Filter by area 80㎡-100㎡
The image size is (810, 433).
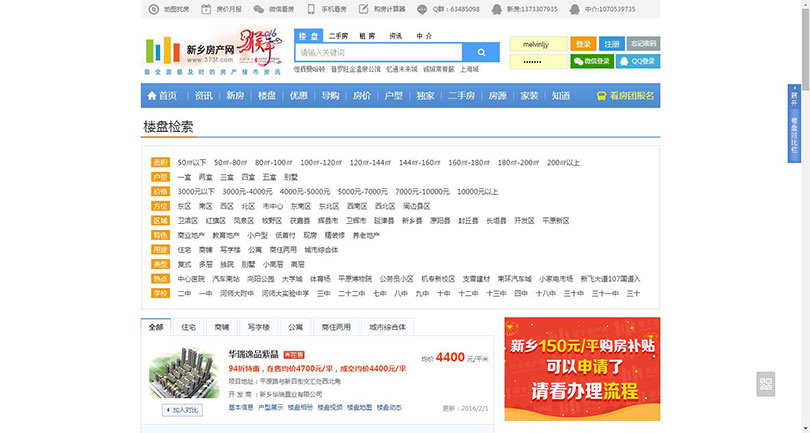273,162
